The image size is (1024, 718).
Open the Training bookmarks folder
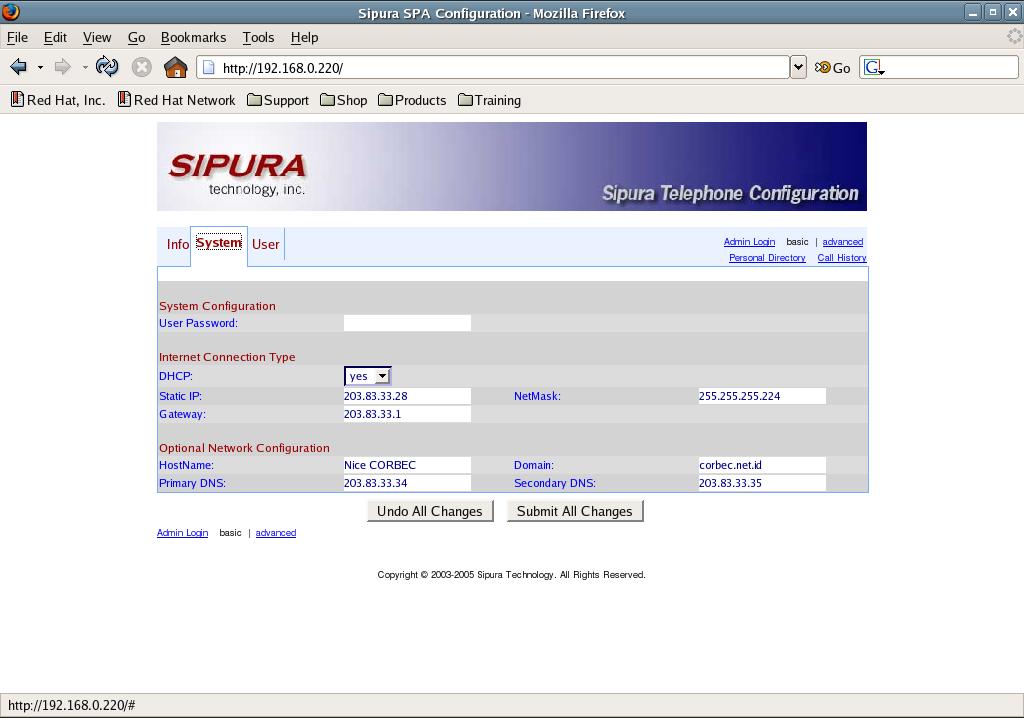pos(489,100)
